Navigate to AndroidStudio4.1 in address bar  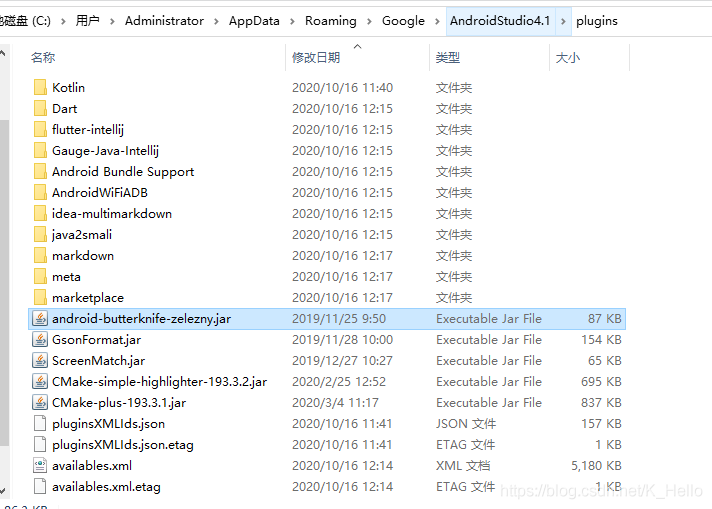click(500, 21)
